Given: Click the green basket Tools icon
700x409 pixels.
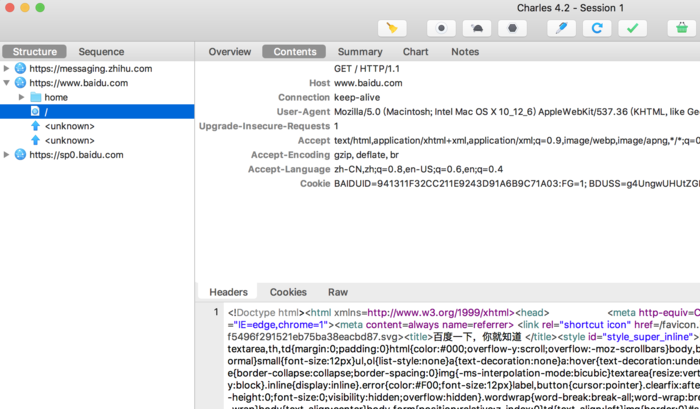Looking at the screenshot, I should tap(682, 28).
